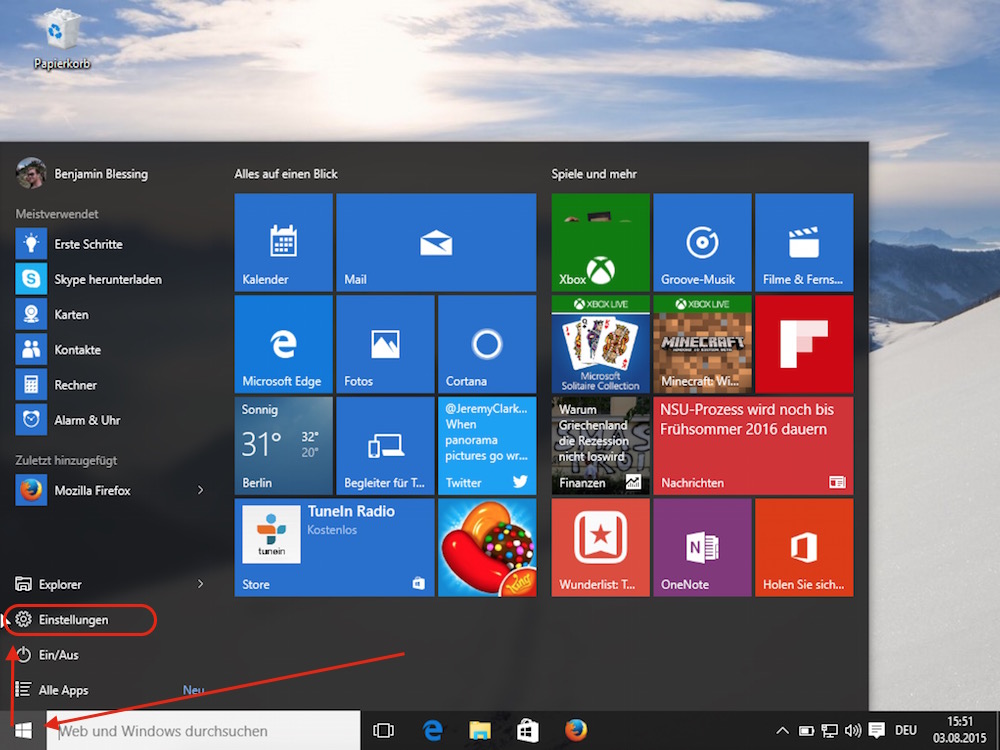Image resolution: width=1000 pixels, height=750 pixels.
Task: Open Begleiter für Telefon tile
Action: (x=385, y=446)
